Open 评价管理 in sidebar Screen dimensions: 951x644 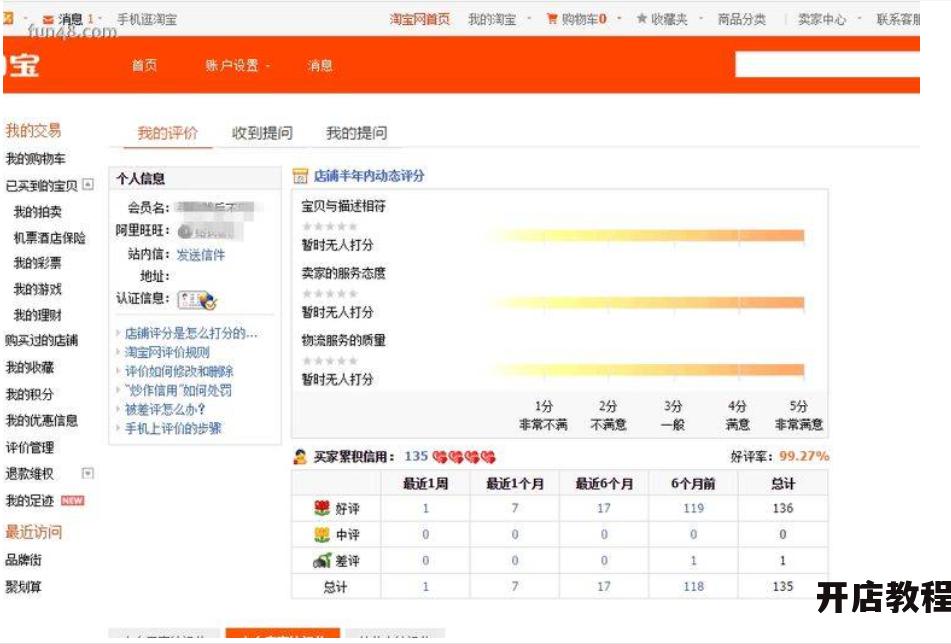click(30, 448)
